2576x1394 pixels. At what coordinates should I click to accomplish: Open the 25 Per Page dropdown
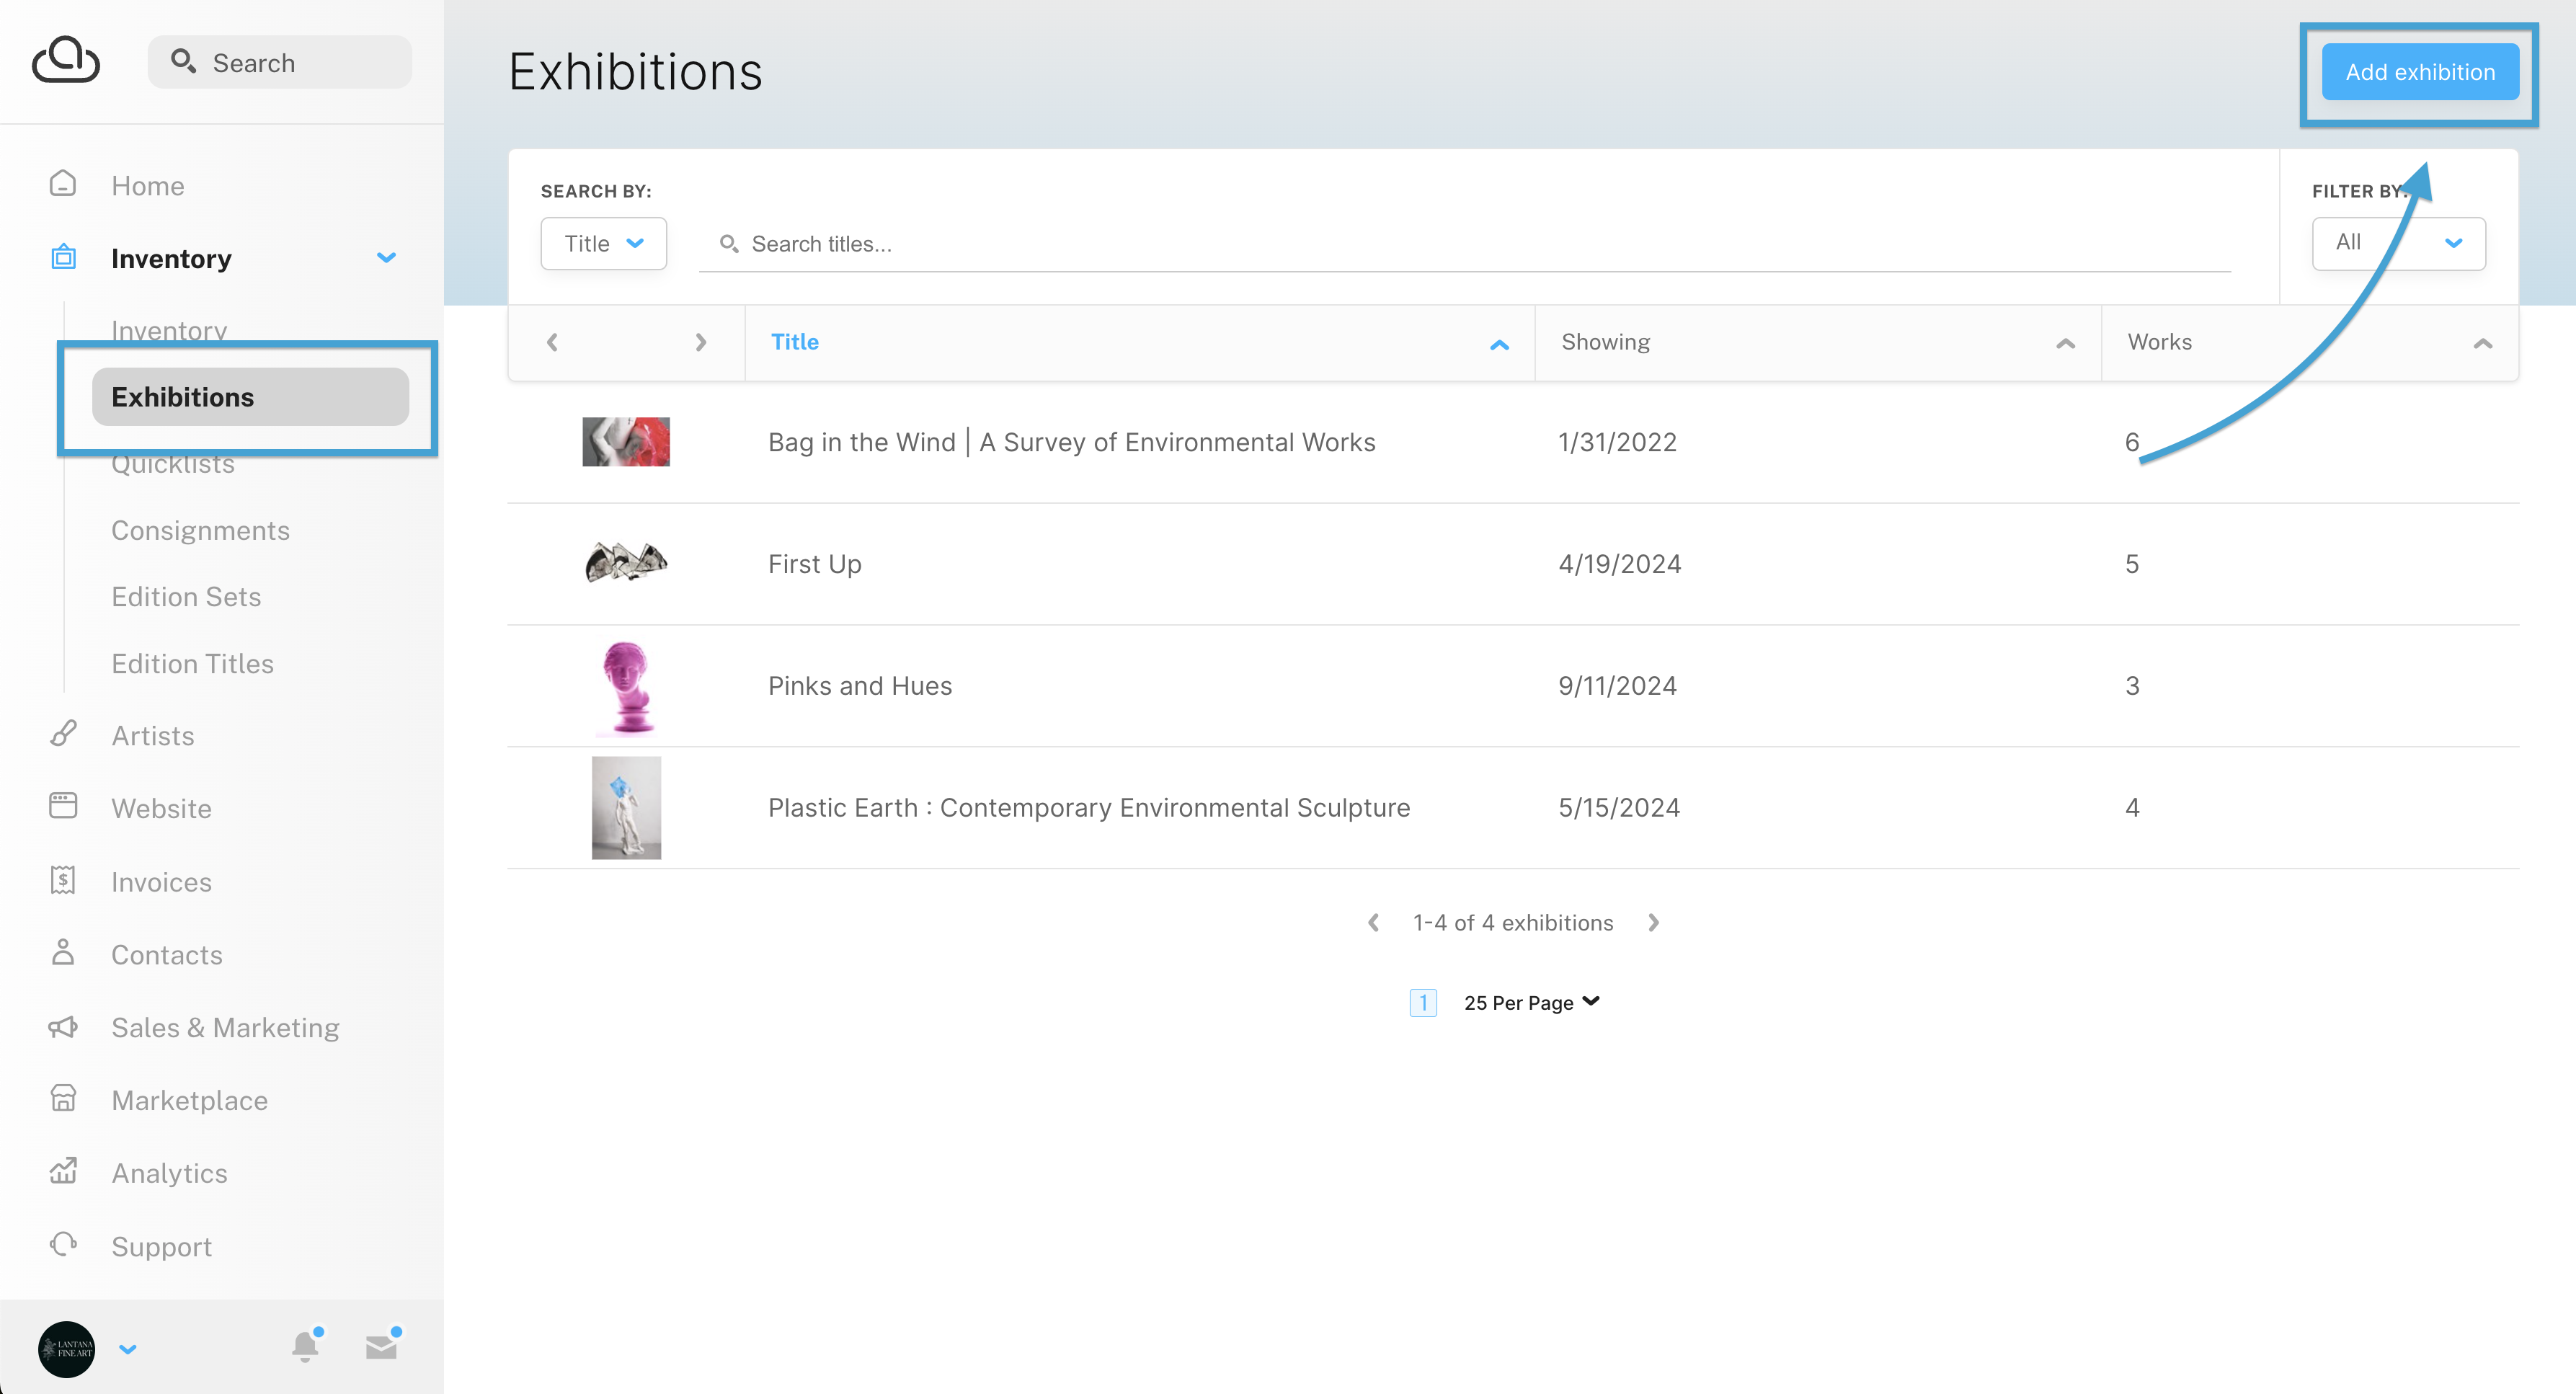coord(1530,1002)
